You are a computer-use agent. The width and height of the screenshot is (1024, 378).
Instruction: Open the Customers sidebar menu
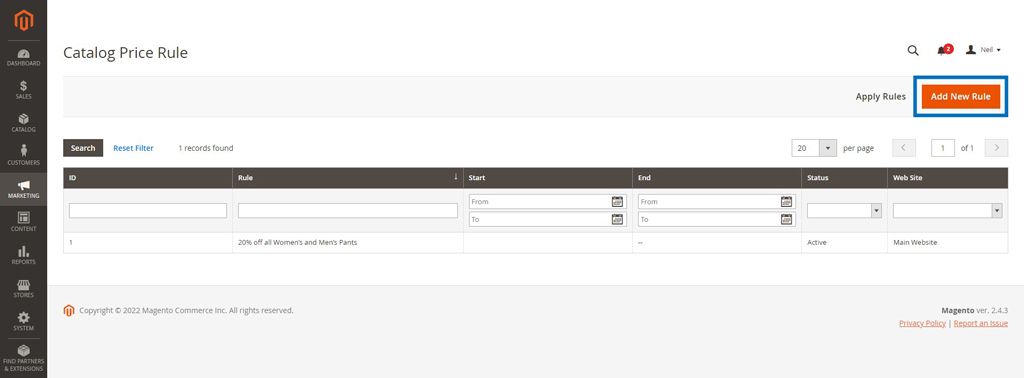pyautogui.click(x=24, y=156)
